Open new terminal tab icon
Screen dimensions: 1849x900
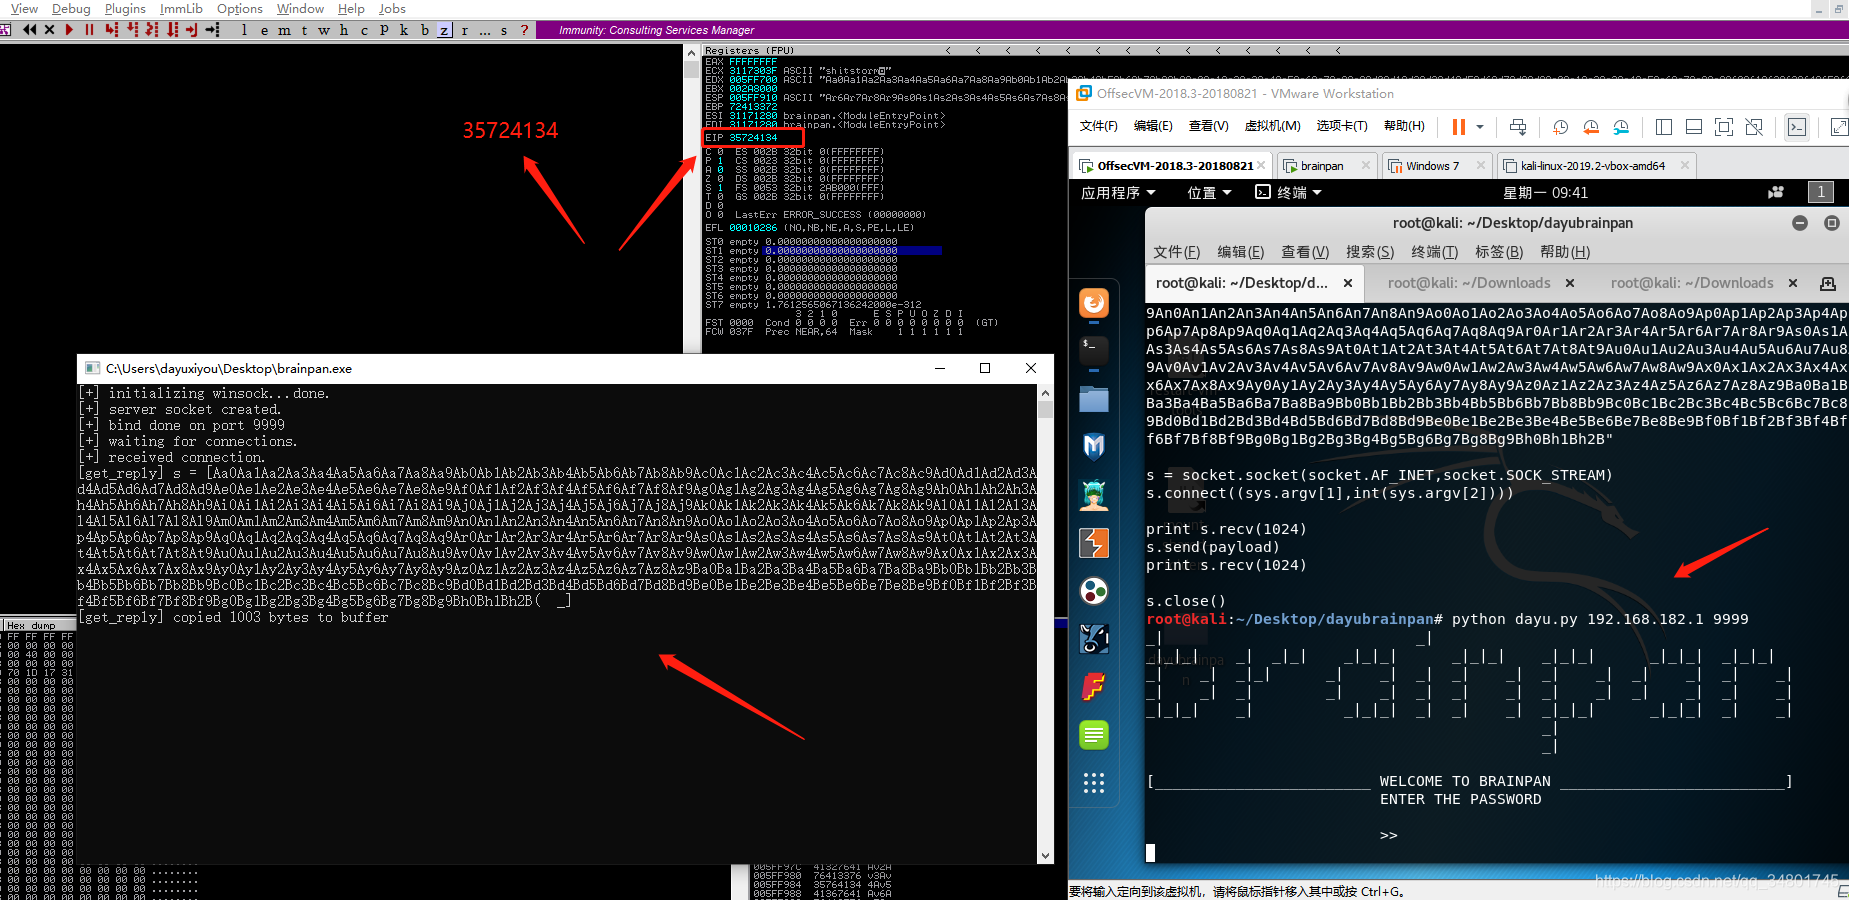click(1828, 283)
